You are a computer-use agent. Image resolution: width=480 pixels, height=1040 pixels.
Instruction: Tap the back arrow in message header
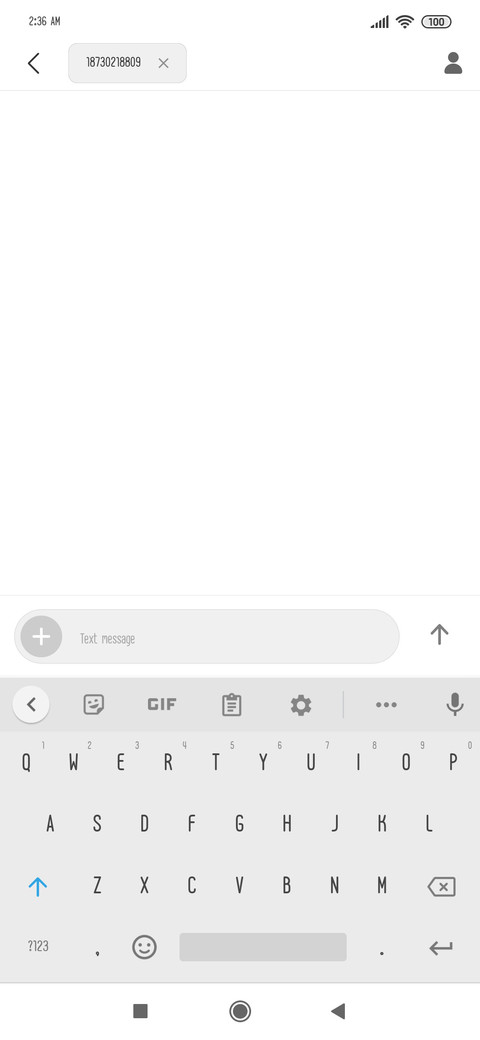click(34, 63)
